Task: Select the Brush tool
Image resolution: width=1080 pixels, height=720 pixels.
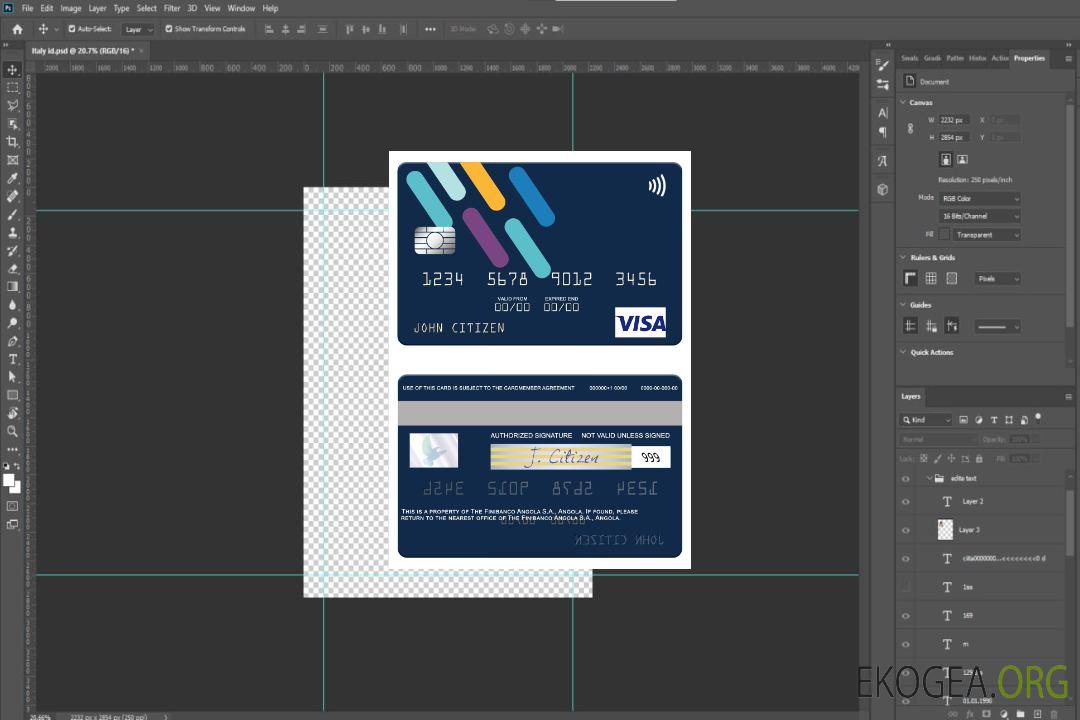Action: (x=12, y=214)
